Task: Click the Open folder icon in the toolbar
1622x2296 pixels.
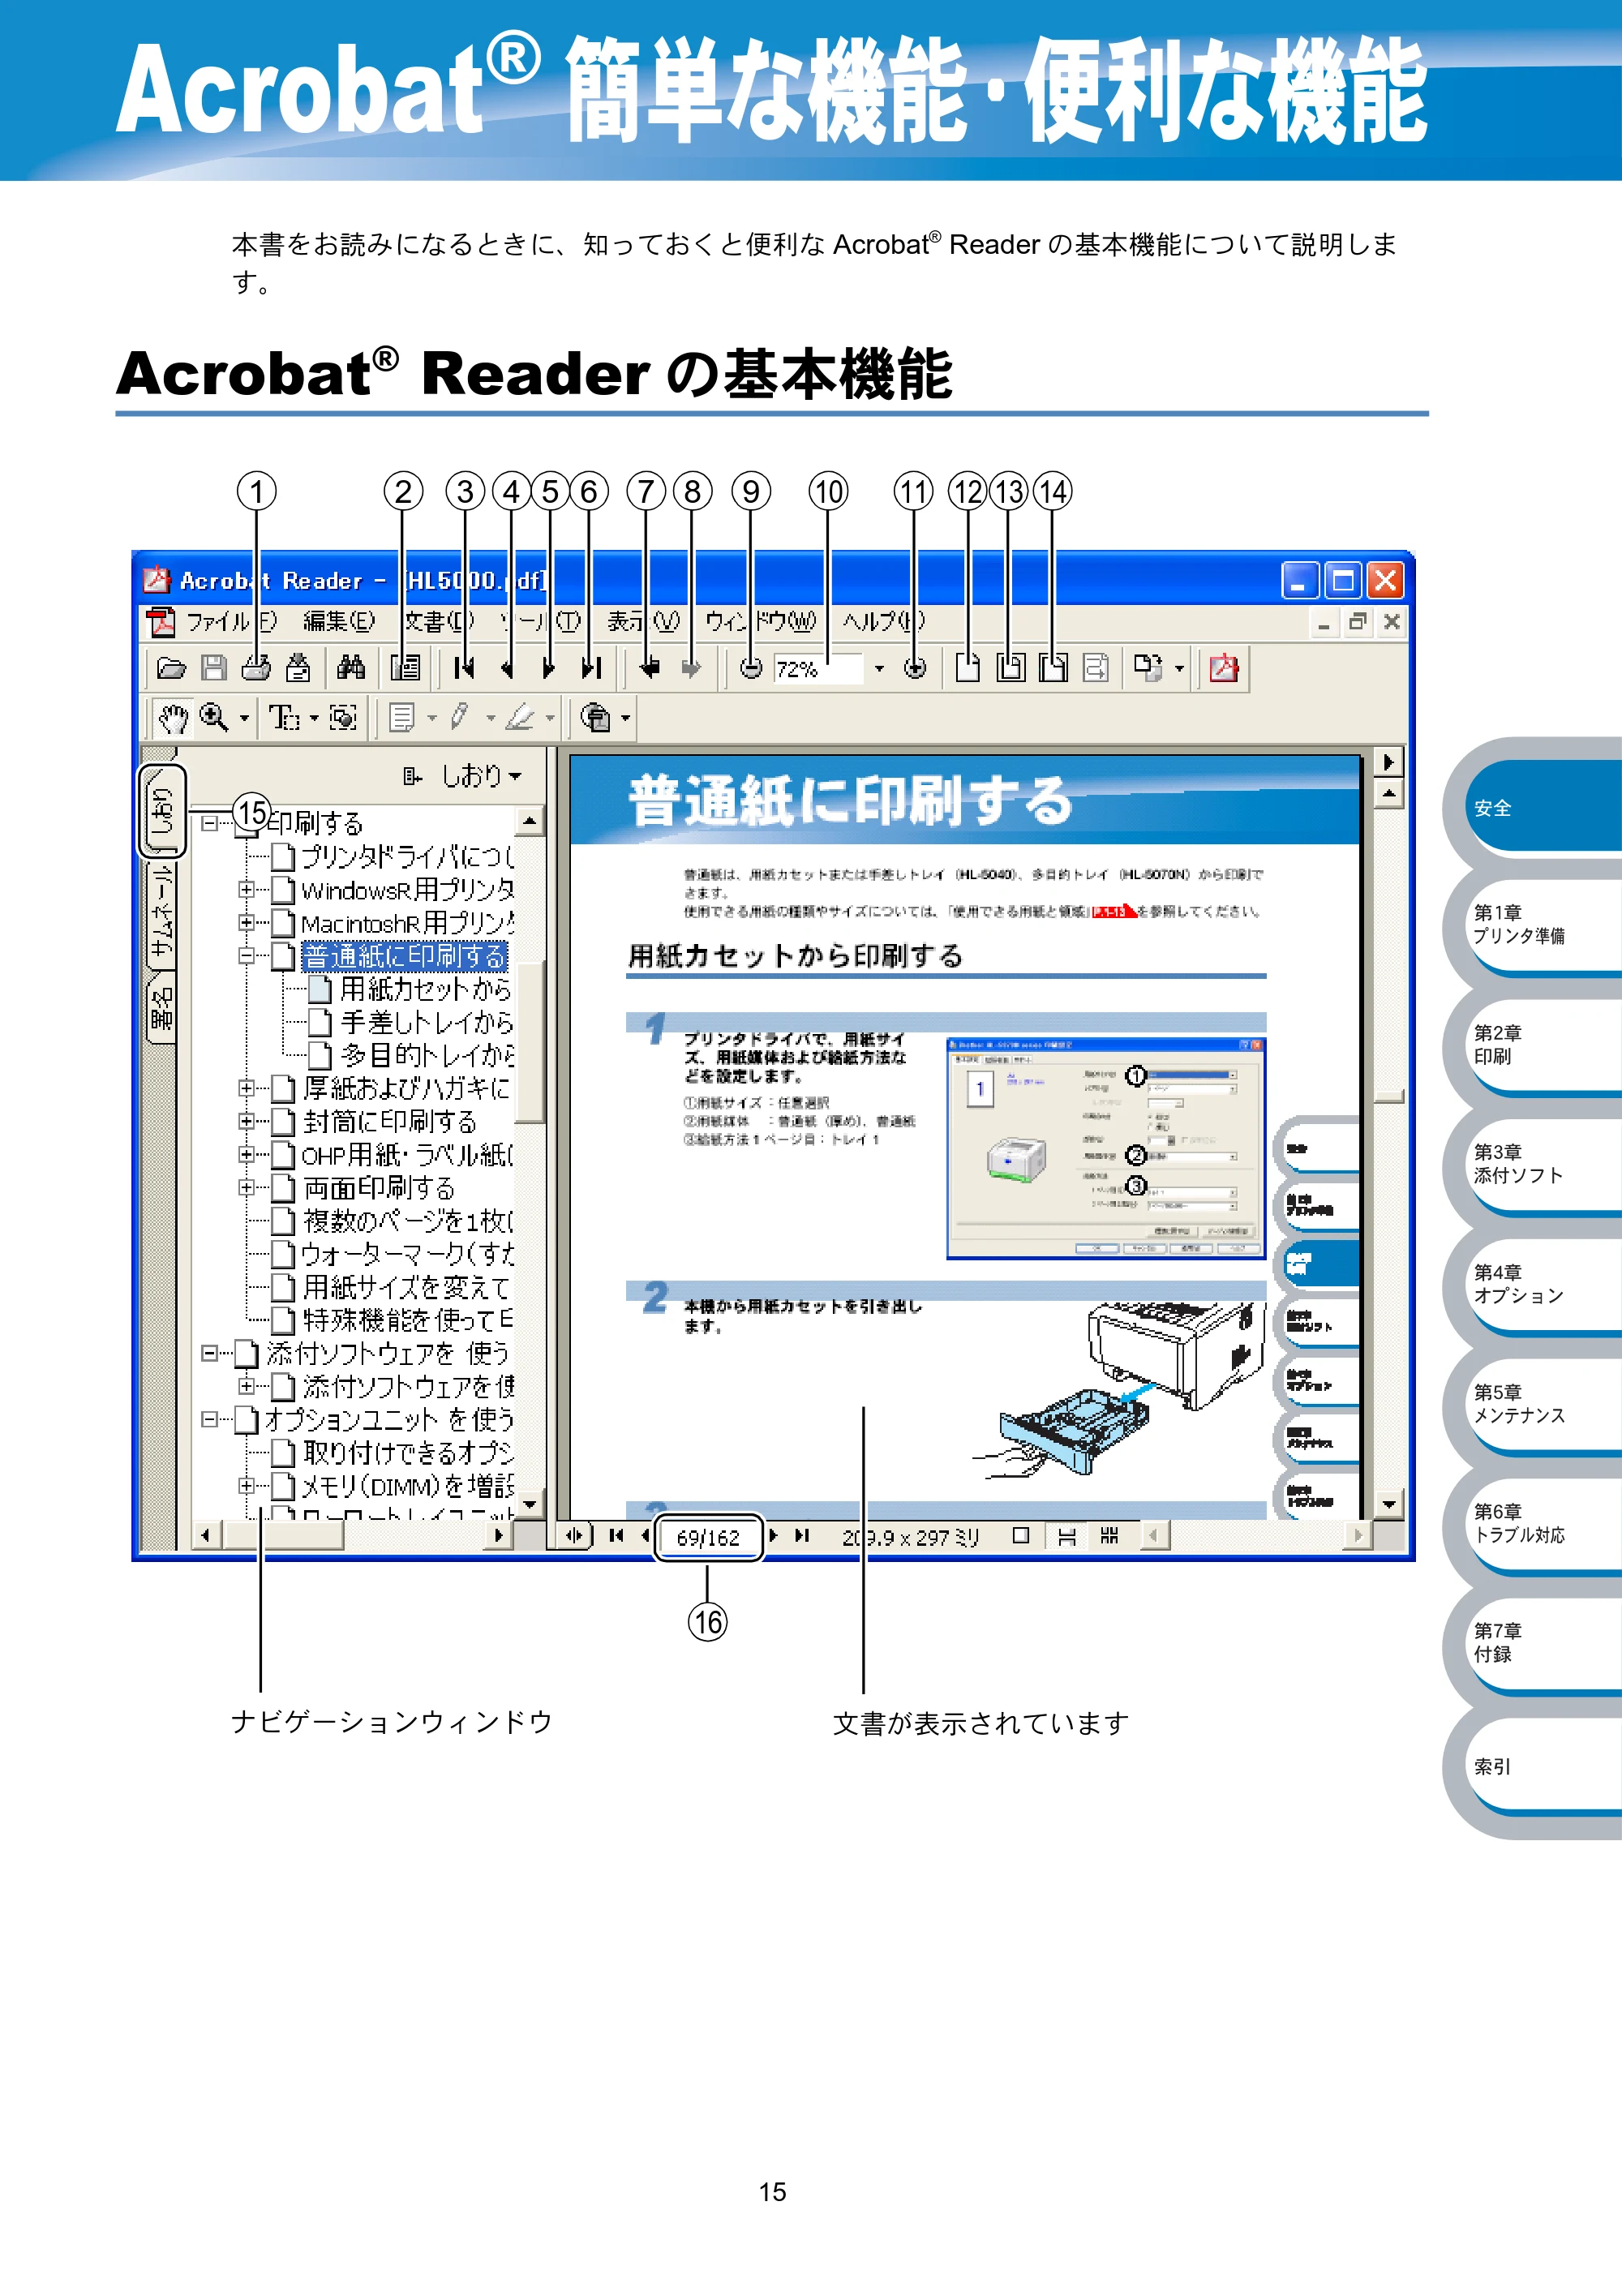Action: 172,668
